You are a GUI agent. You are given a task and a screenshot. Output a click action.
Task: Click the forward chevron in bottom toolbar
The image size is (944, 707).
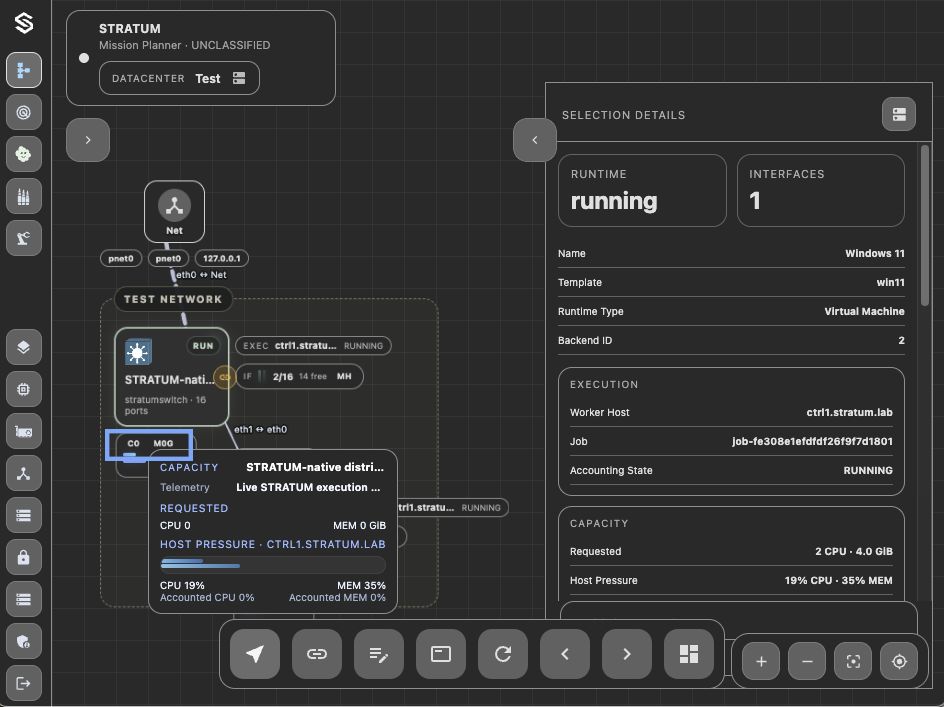pyautogui.click(x=627, y=654)
